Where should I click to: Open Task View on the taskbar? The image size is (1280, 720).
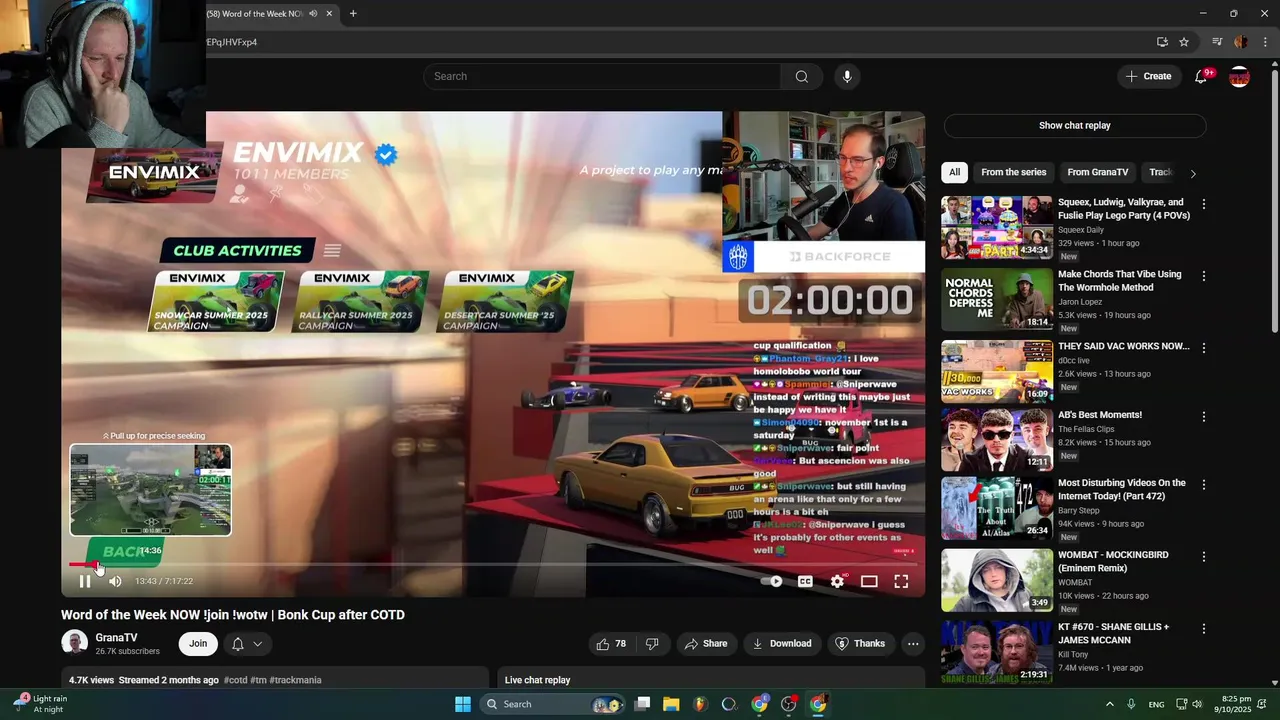642,704
